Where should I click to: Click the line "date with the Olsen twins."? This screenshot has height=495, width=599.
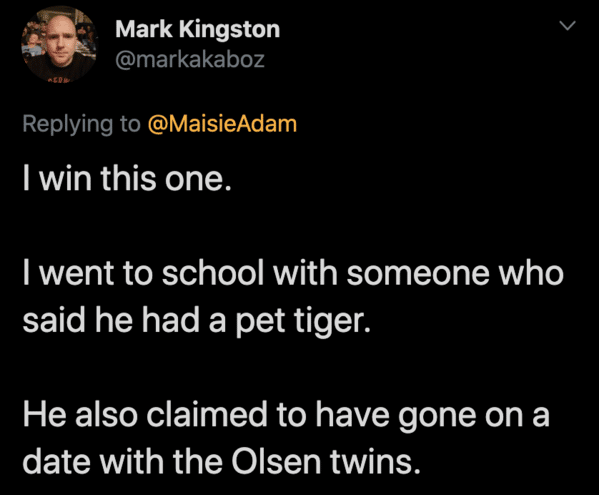[x=222, y=461]
